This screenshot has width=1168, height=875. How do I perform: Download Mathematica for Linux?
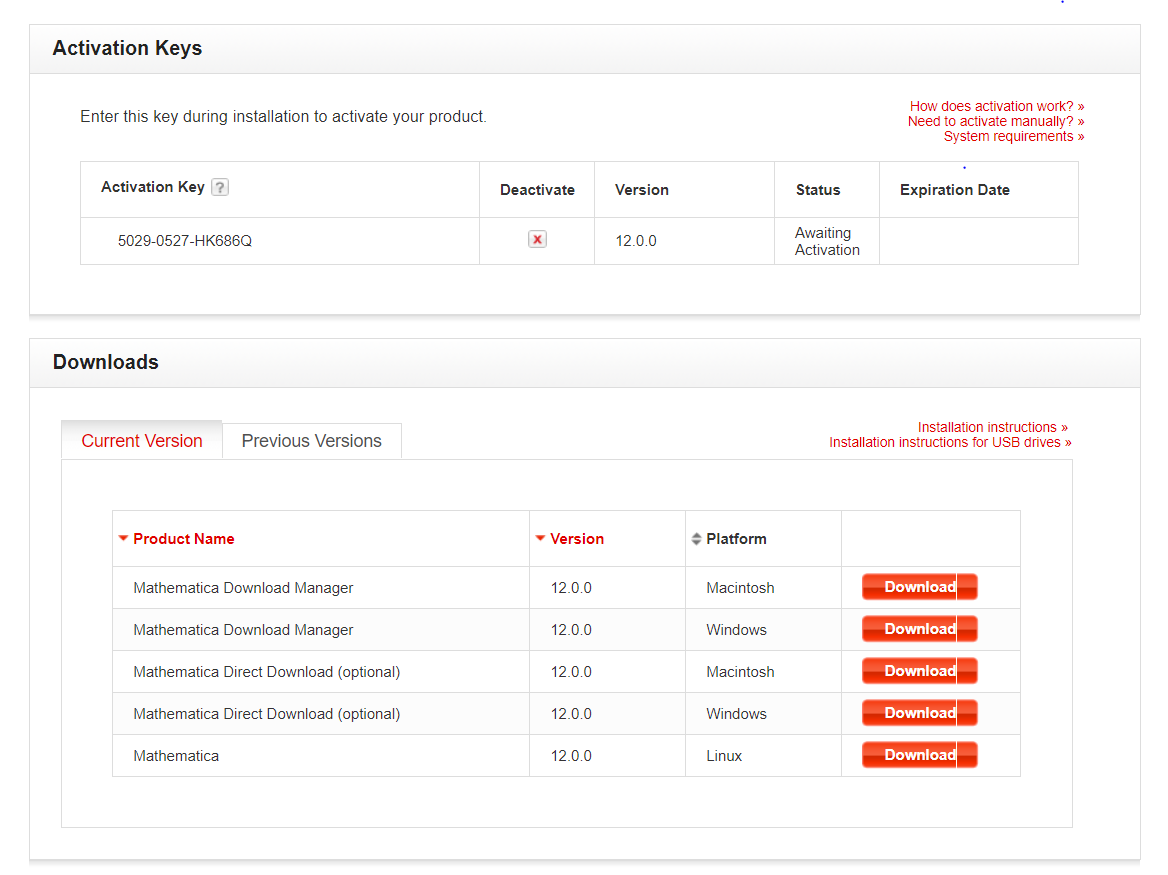coord(919,754)
